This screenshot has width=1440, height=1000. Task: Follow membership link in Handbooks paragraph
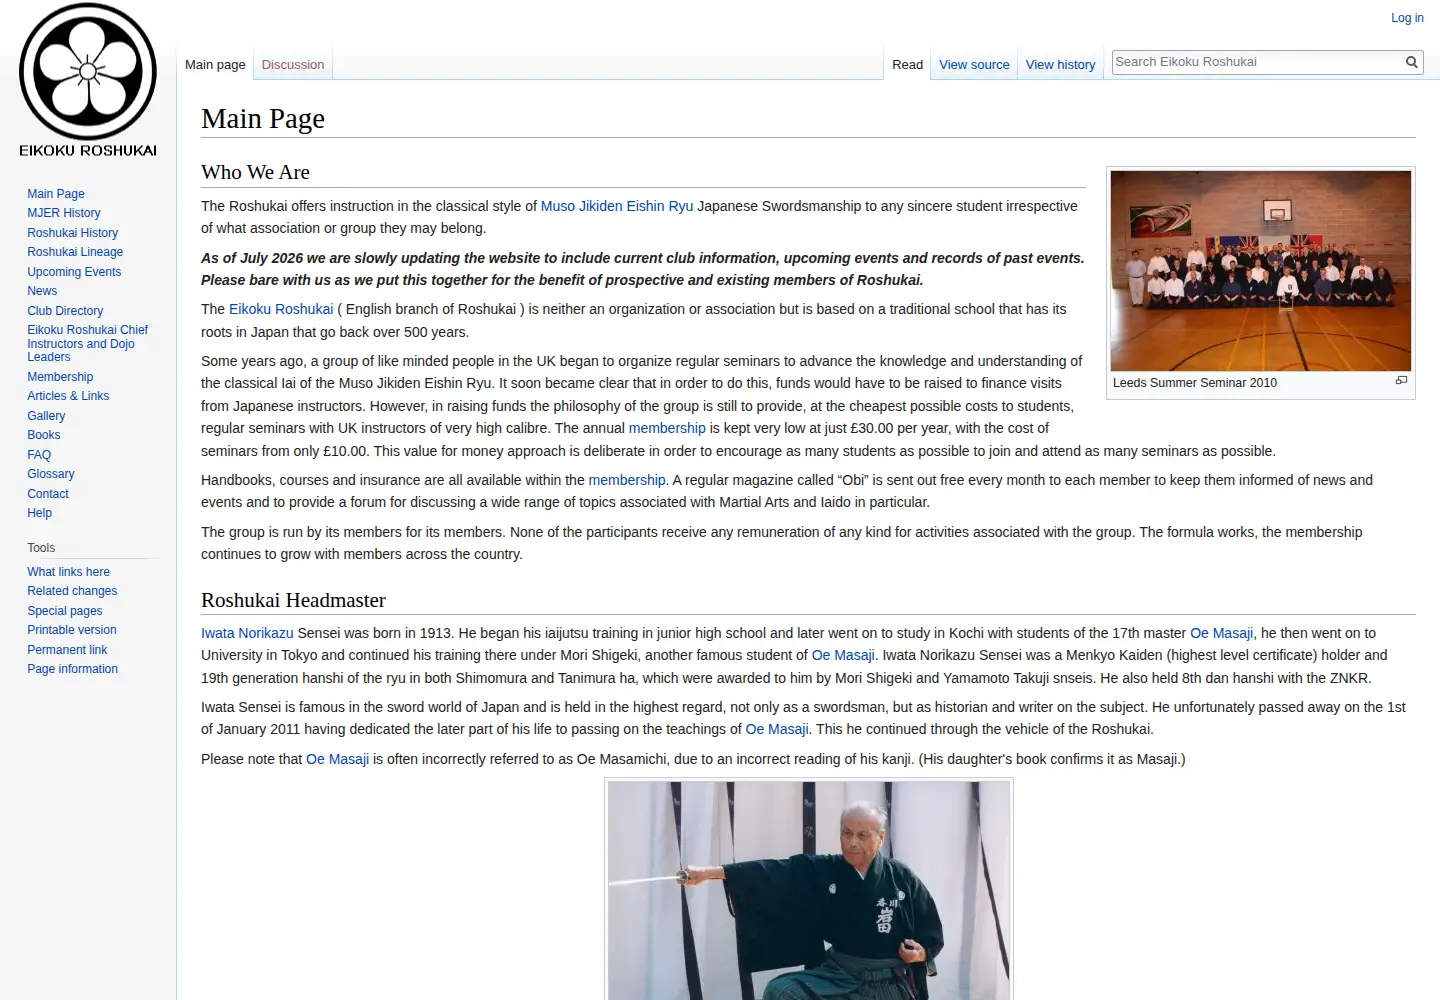627,480
